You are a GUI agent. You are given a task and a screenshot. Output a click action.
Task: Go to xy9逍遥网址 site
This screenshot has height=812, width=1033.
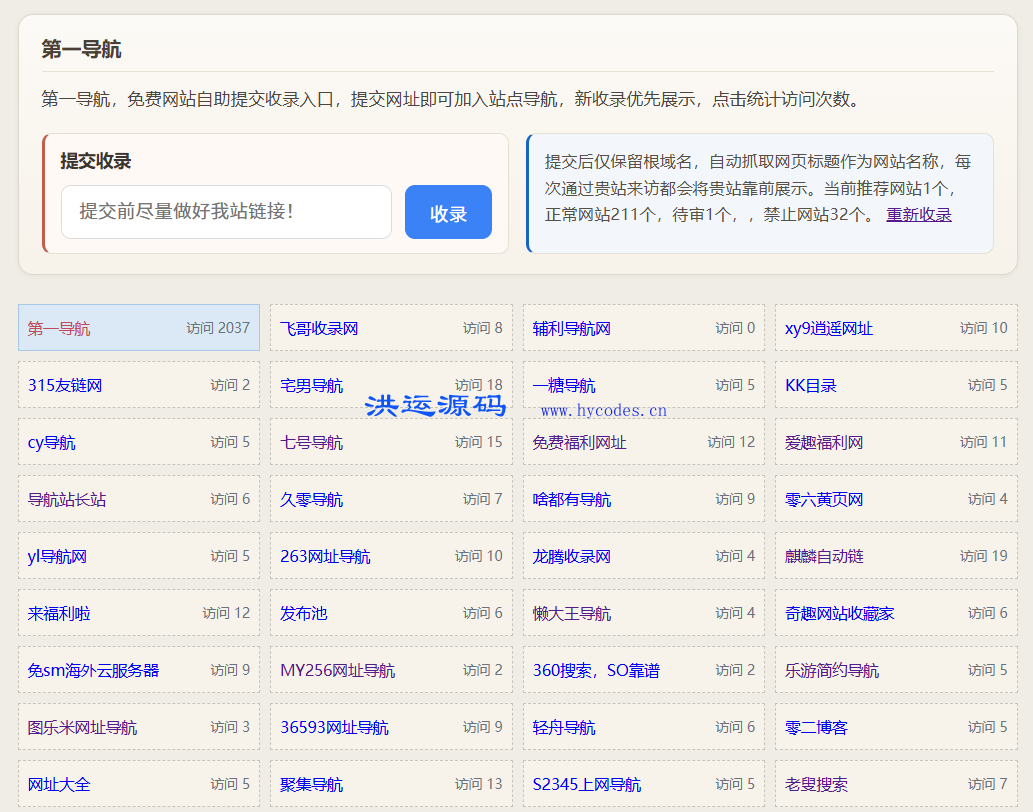tap(829, 328)
